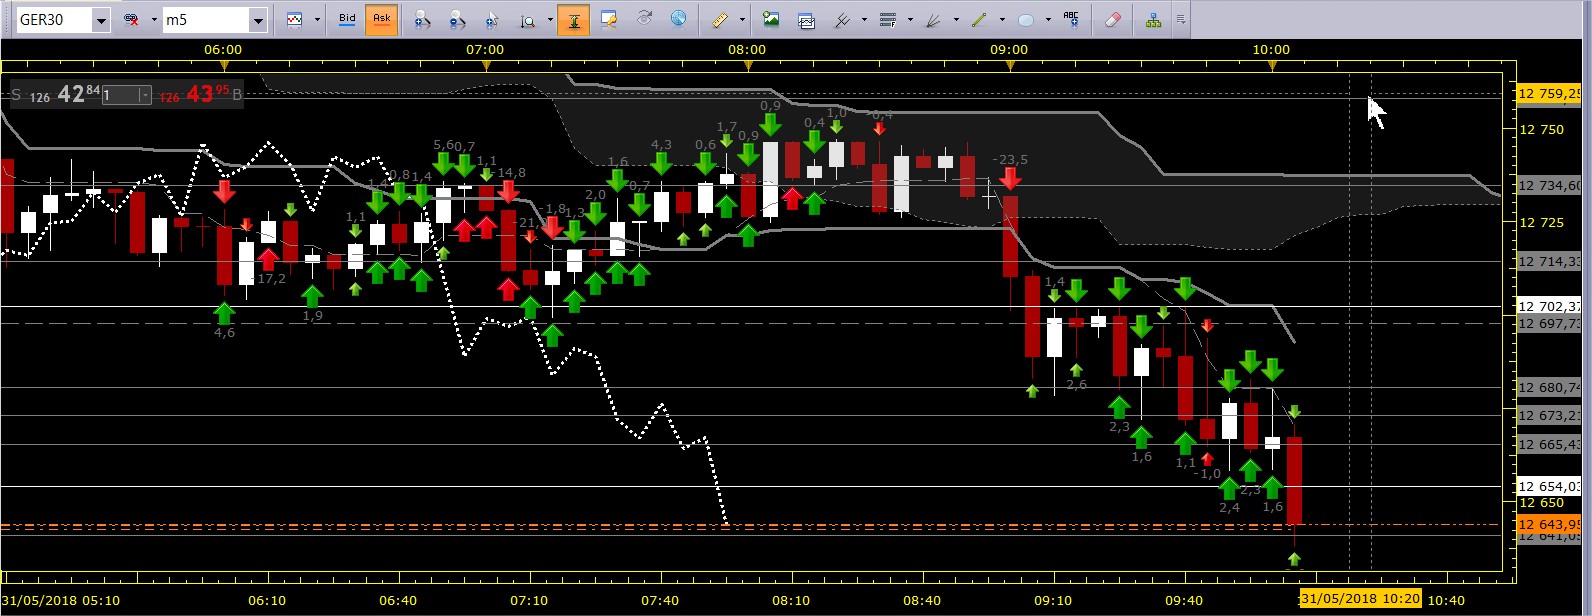This screenshot has height=616, width=1592.
Task: Click the -23,5 red down arrow marker
Action: [1010, 179]
